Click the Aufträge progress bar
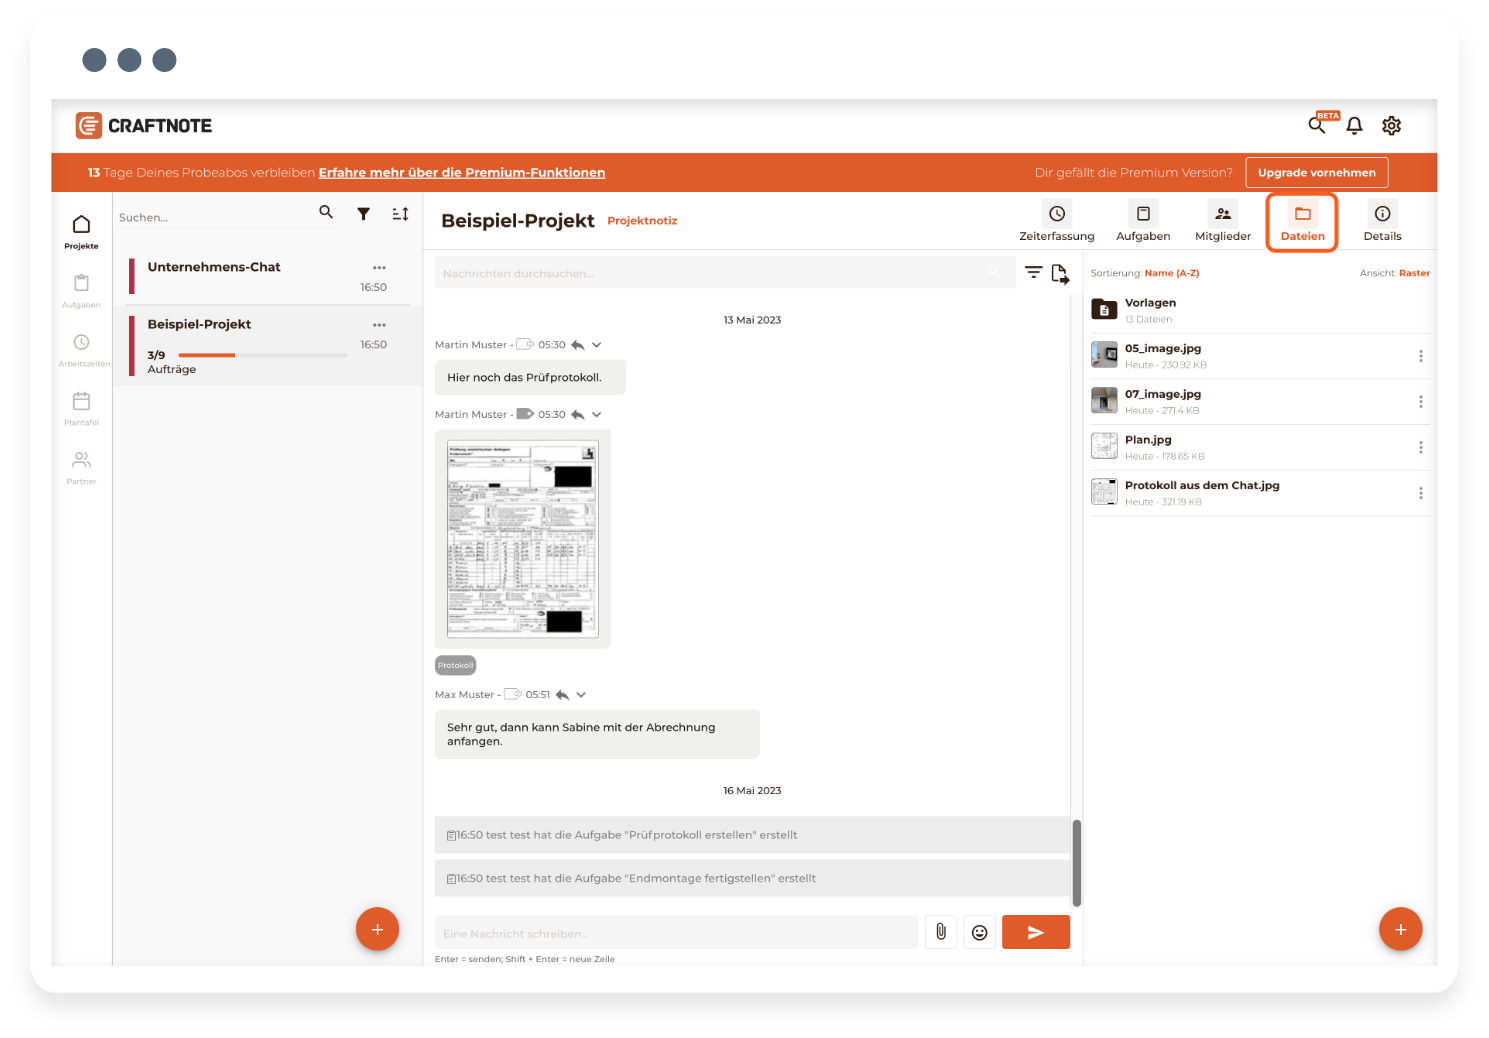 (x=262, y=355)
